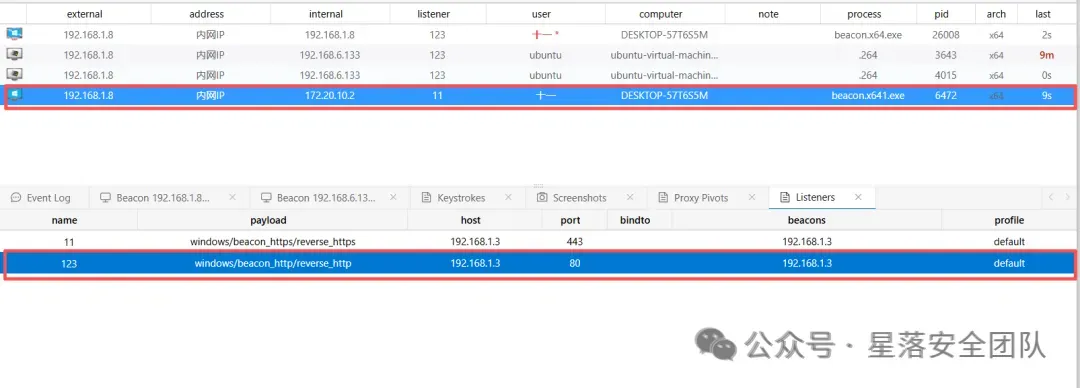Click the camera icon on the Screenshots tab
1080x388 pixels.
542,198
